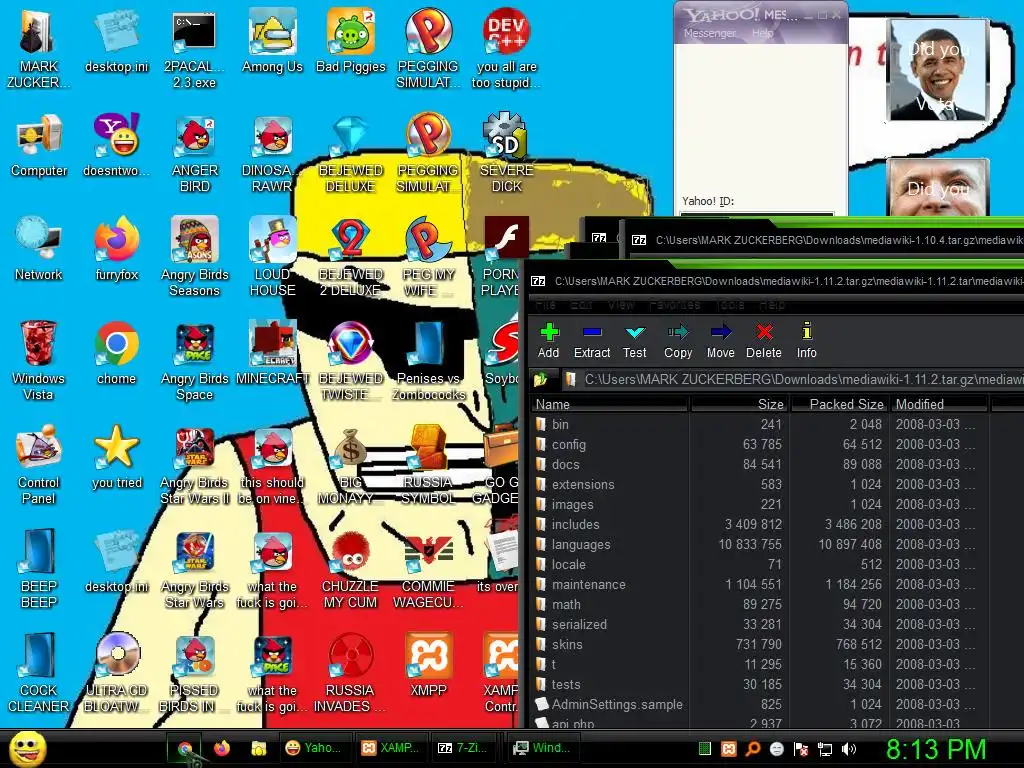This screenshot has height=768, width=1024.
Task: Click the Move arrow icon in 7-Zip
Action: (721, 340)
